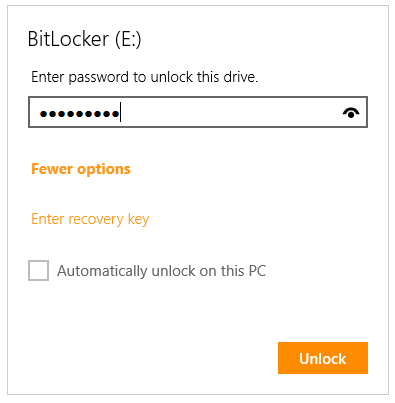Click the Unlock button
Screen dimensions: 395x403
click(x=323, y=358)
